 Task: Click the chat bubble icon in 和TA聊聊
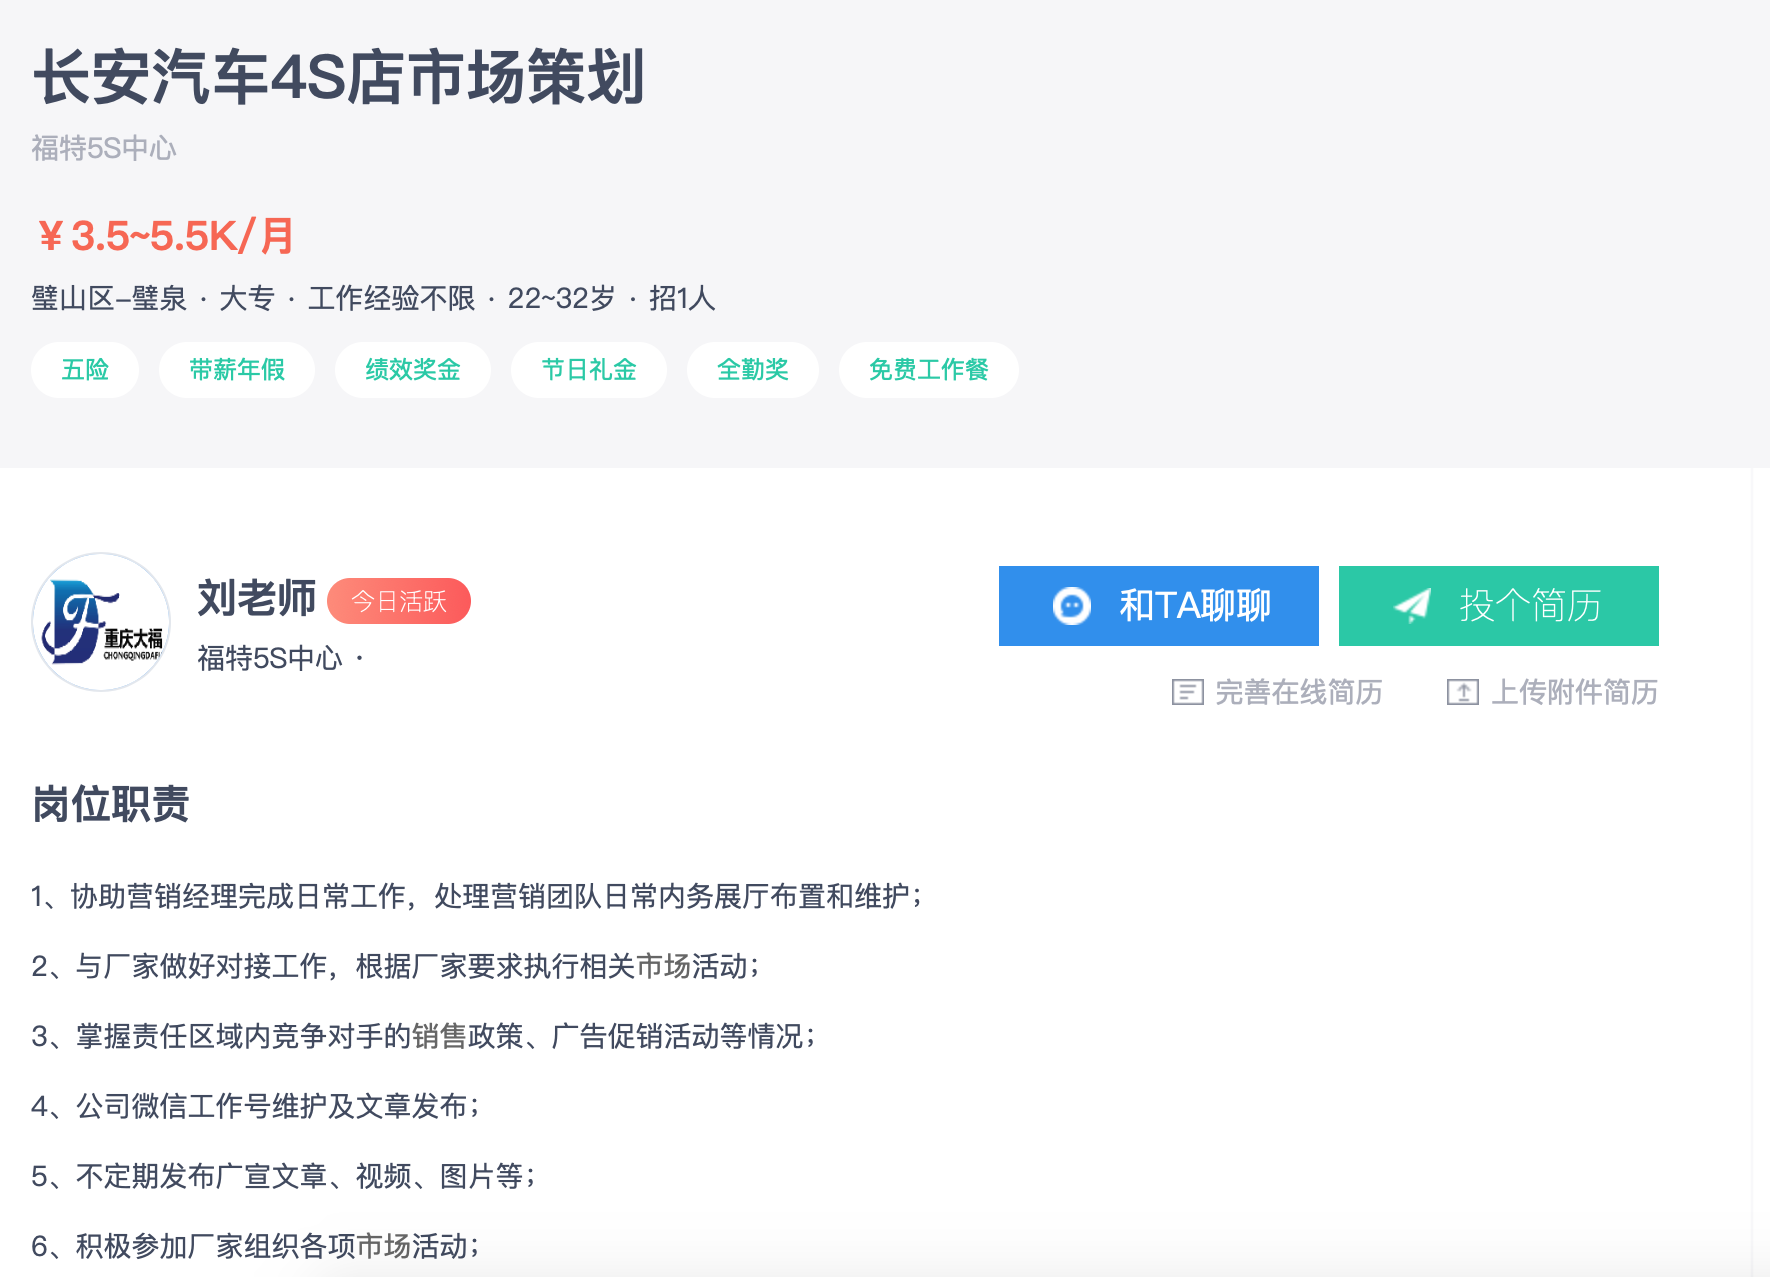click(1071, 606)
